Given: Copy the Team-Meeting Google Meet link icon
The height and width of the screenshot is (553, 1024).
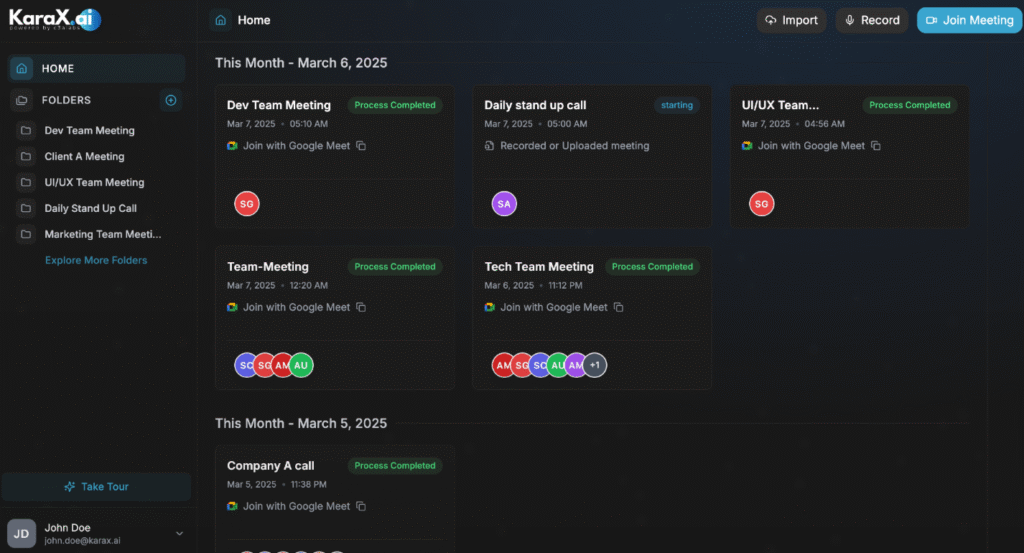Looking at the screenshot, I should [x=362, y=308].
